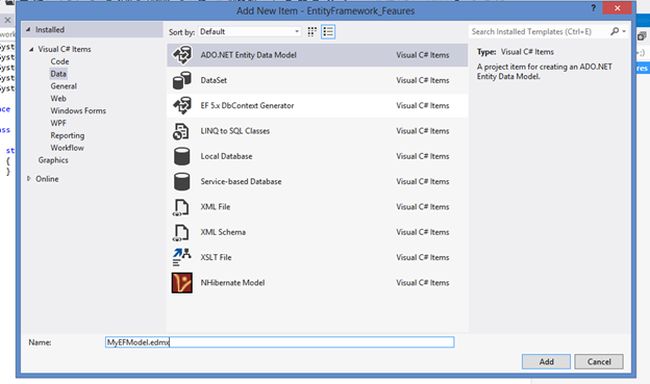Select LINQ to SQL Classes name
650x384 pixels.
click(x=235, y=131)
